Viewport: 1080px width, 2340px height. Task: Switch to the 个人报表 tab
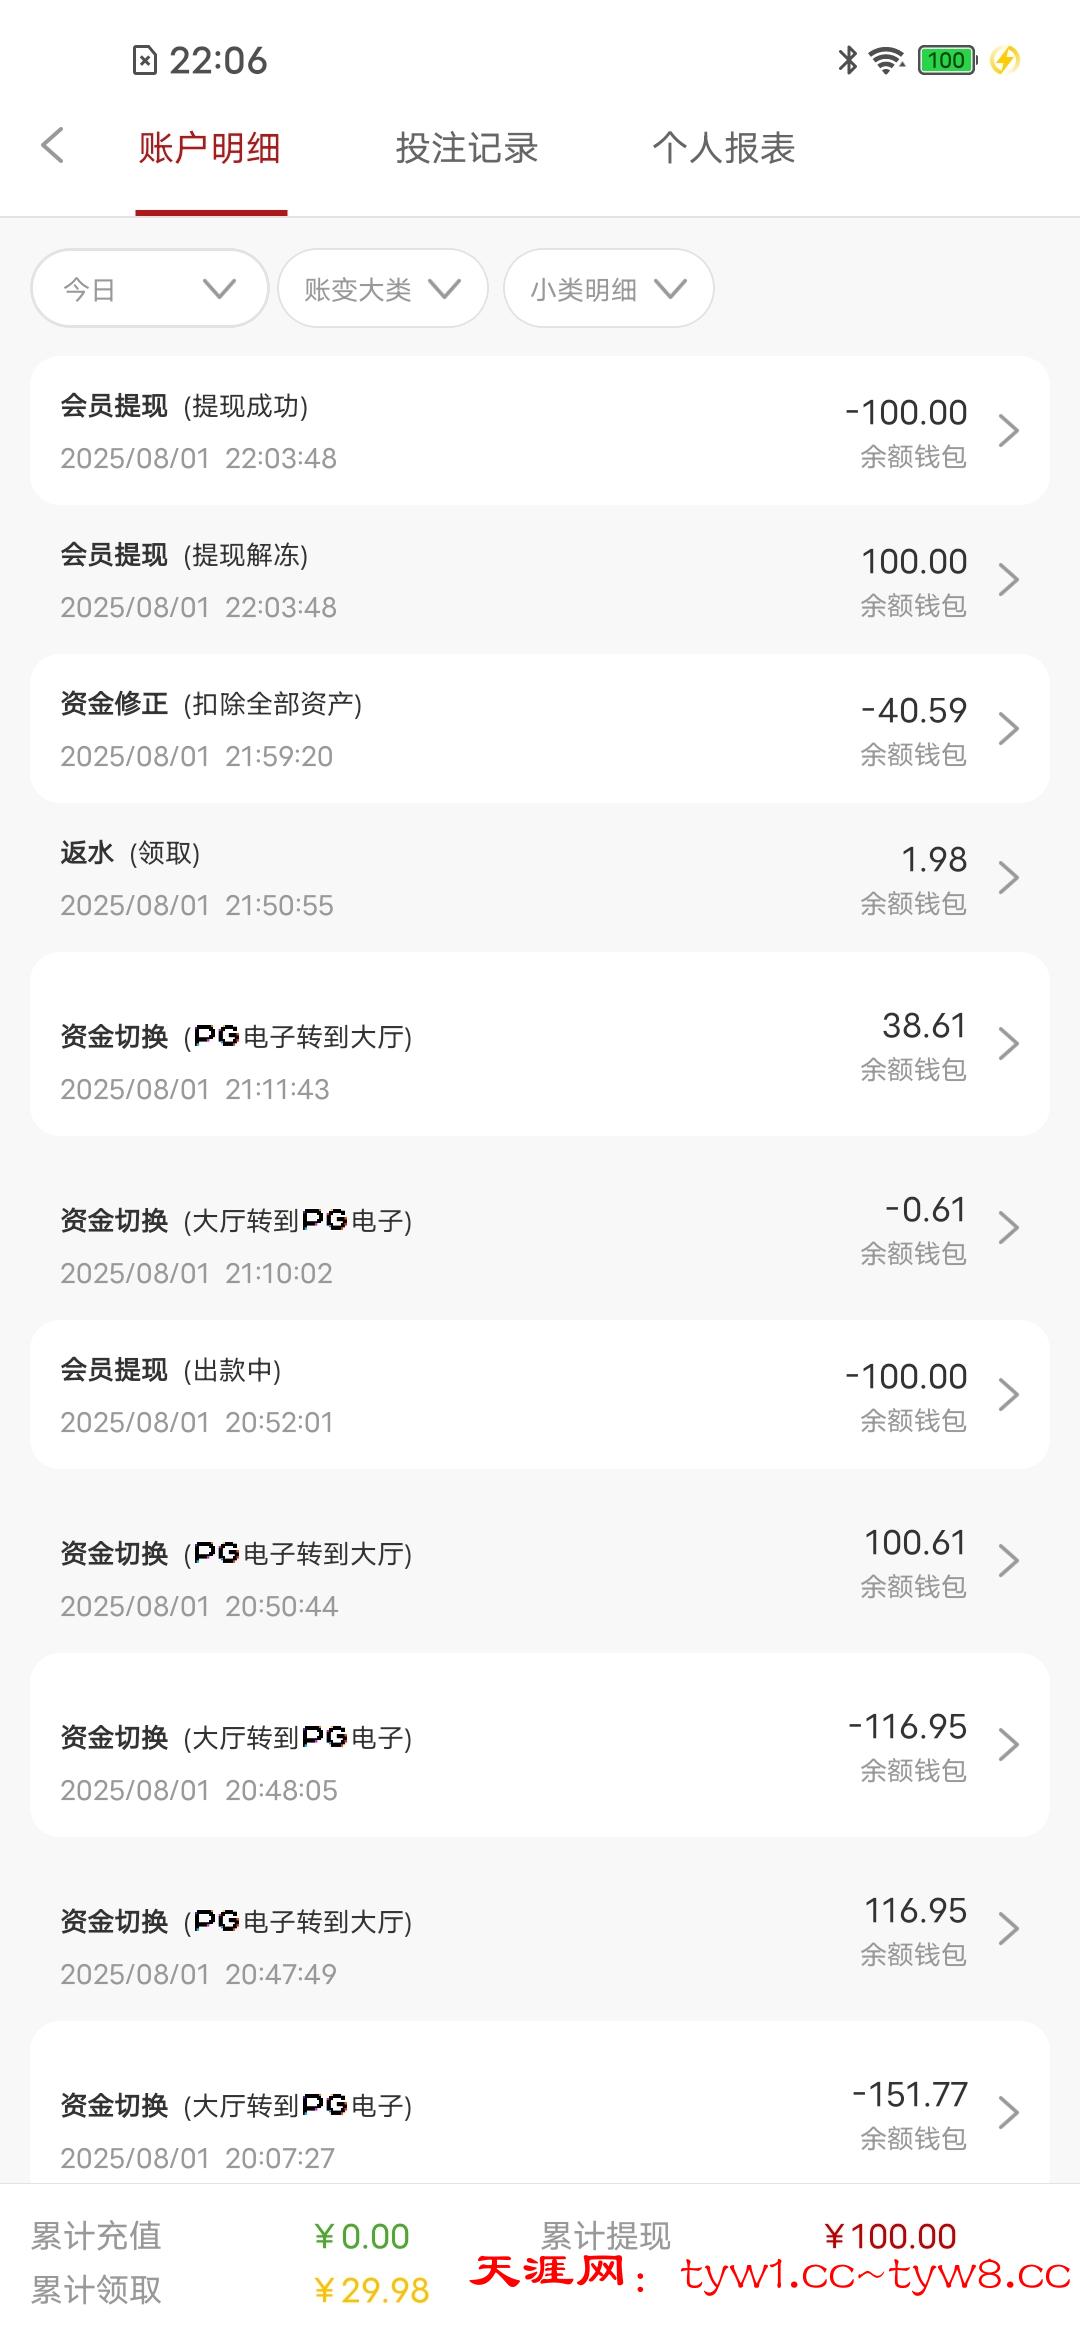[x=724, y=148]
